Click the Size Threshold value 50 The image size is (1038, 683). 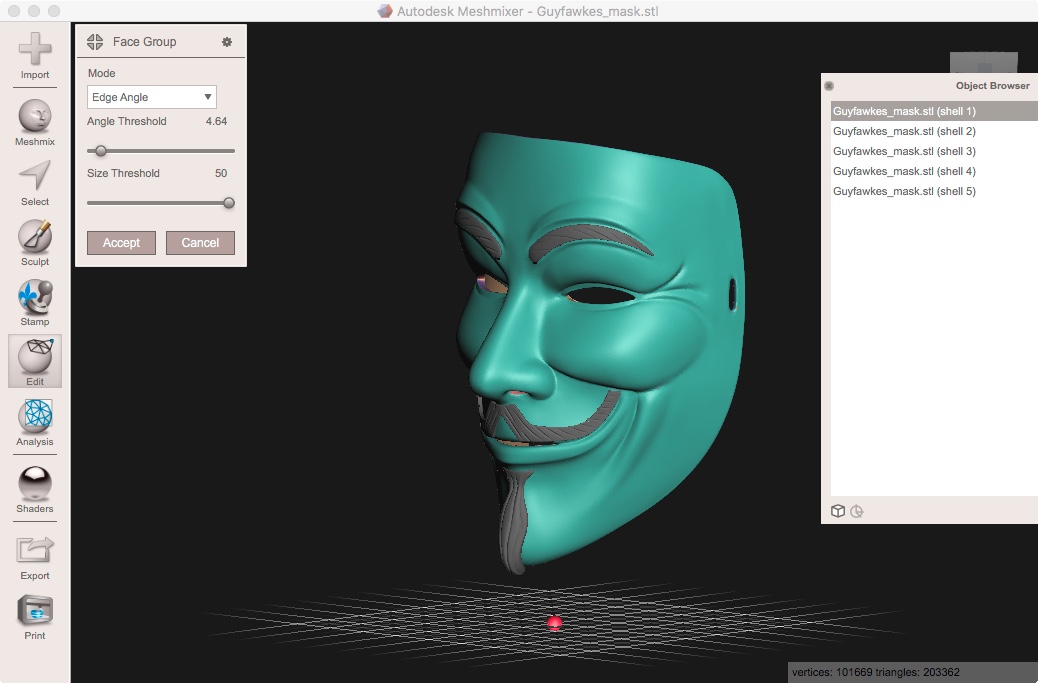[221, 173]
